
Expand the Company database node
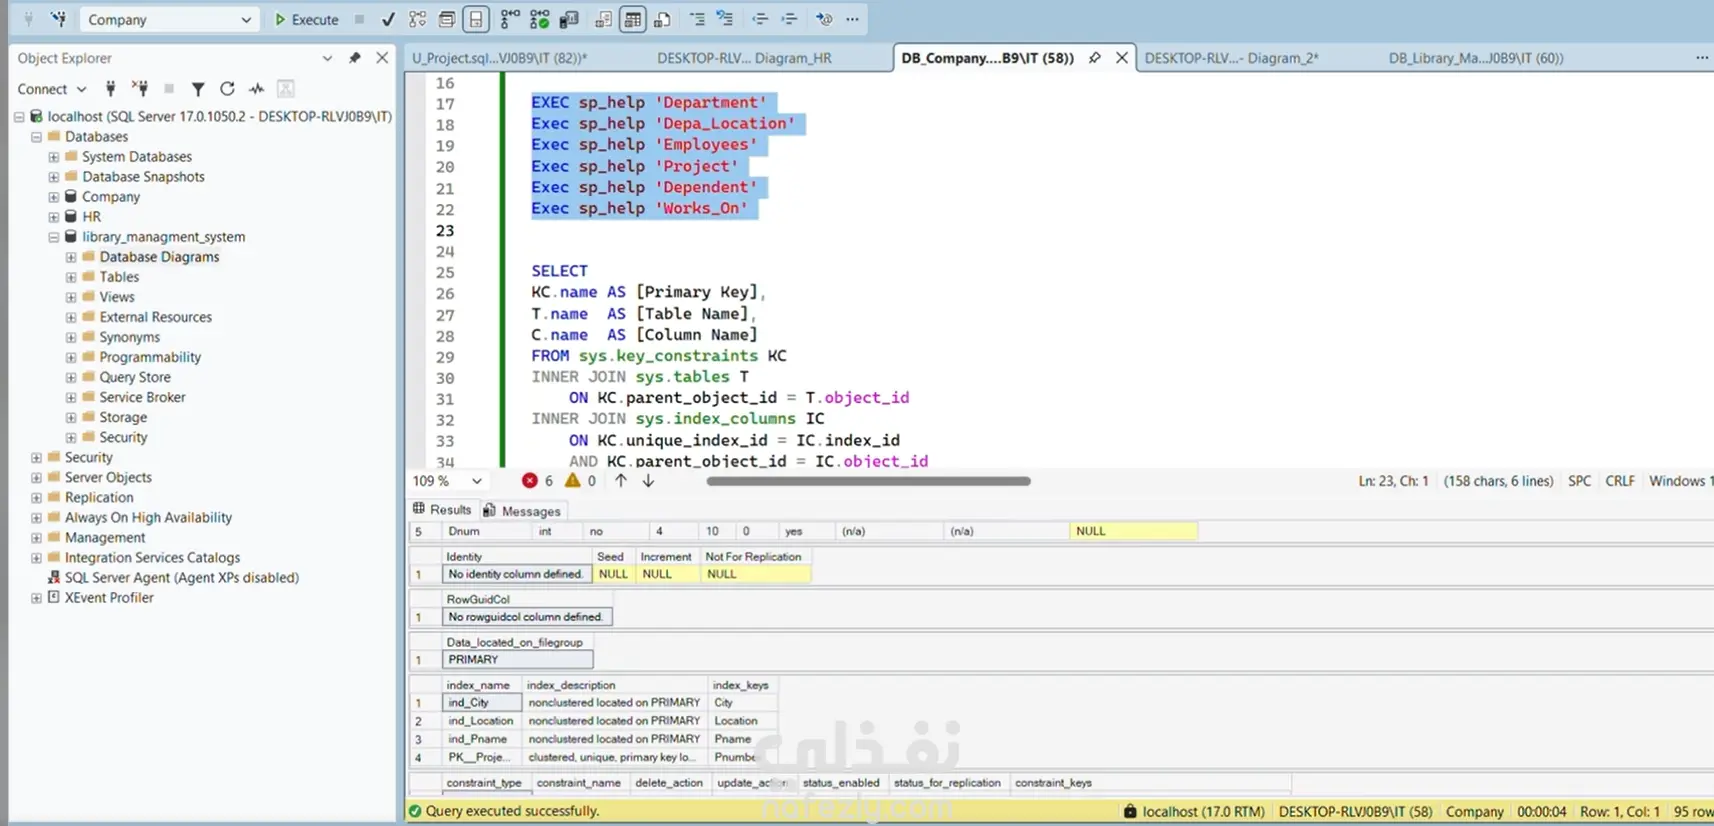pyautogui.click(x=54, y=197)
